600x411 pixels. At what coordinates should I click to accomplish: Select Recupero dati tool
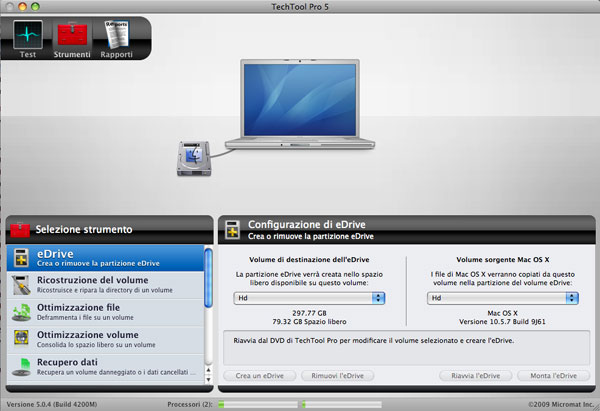click(x=105, y=367)
